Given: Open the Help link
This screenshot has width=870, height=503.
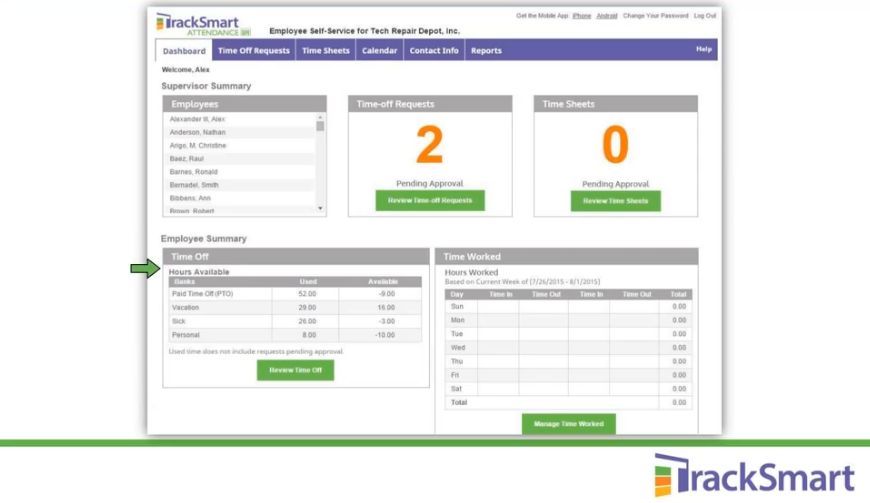Looking at the screenshot, I should (704, 49).
